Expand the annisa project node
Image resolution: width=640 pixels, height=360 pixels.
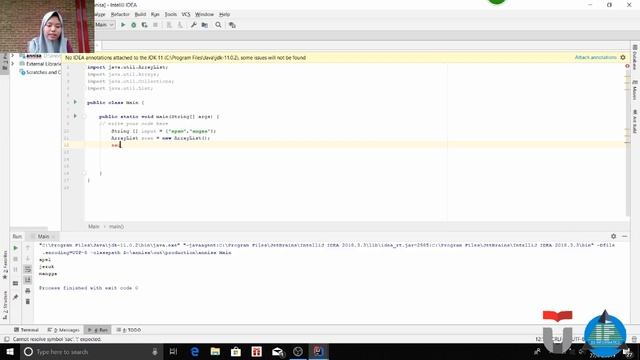tap(13, 56)
